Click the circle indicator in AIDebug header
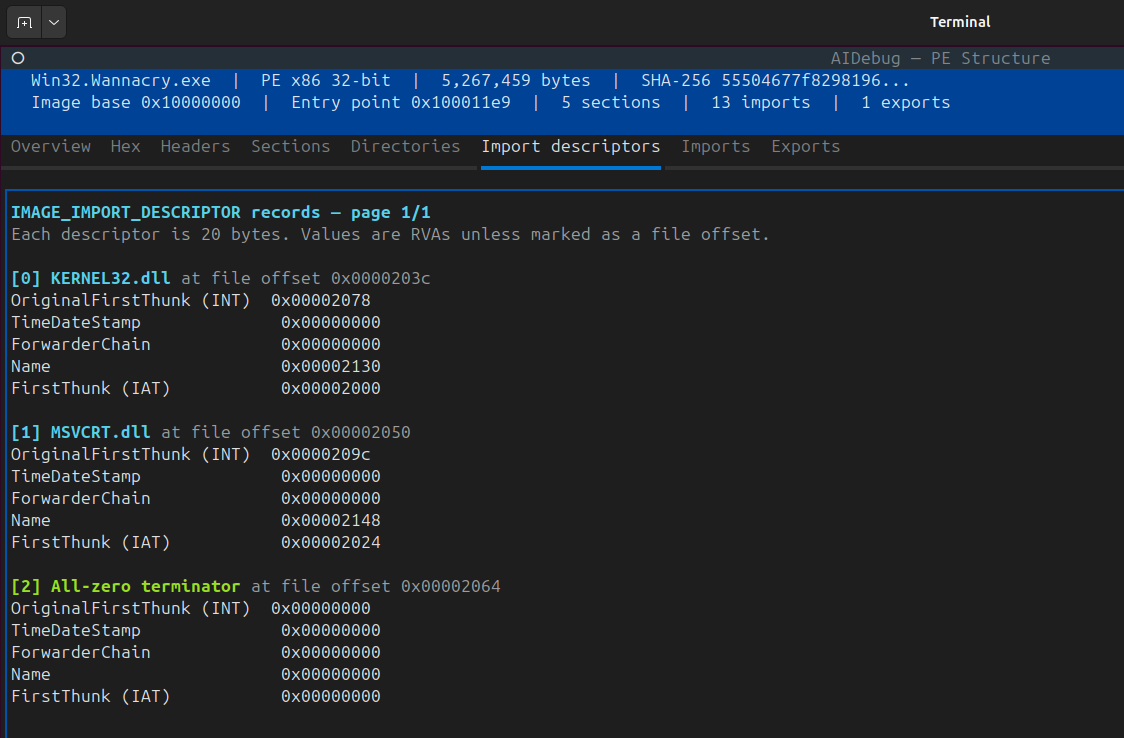 [18, 58]
